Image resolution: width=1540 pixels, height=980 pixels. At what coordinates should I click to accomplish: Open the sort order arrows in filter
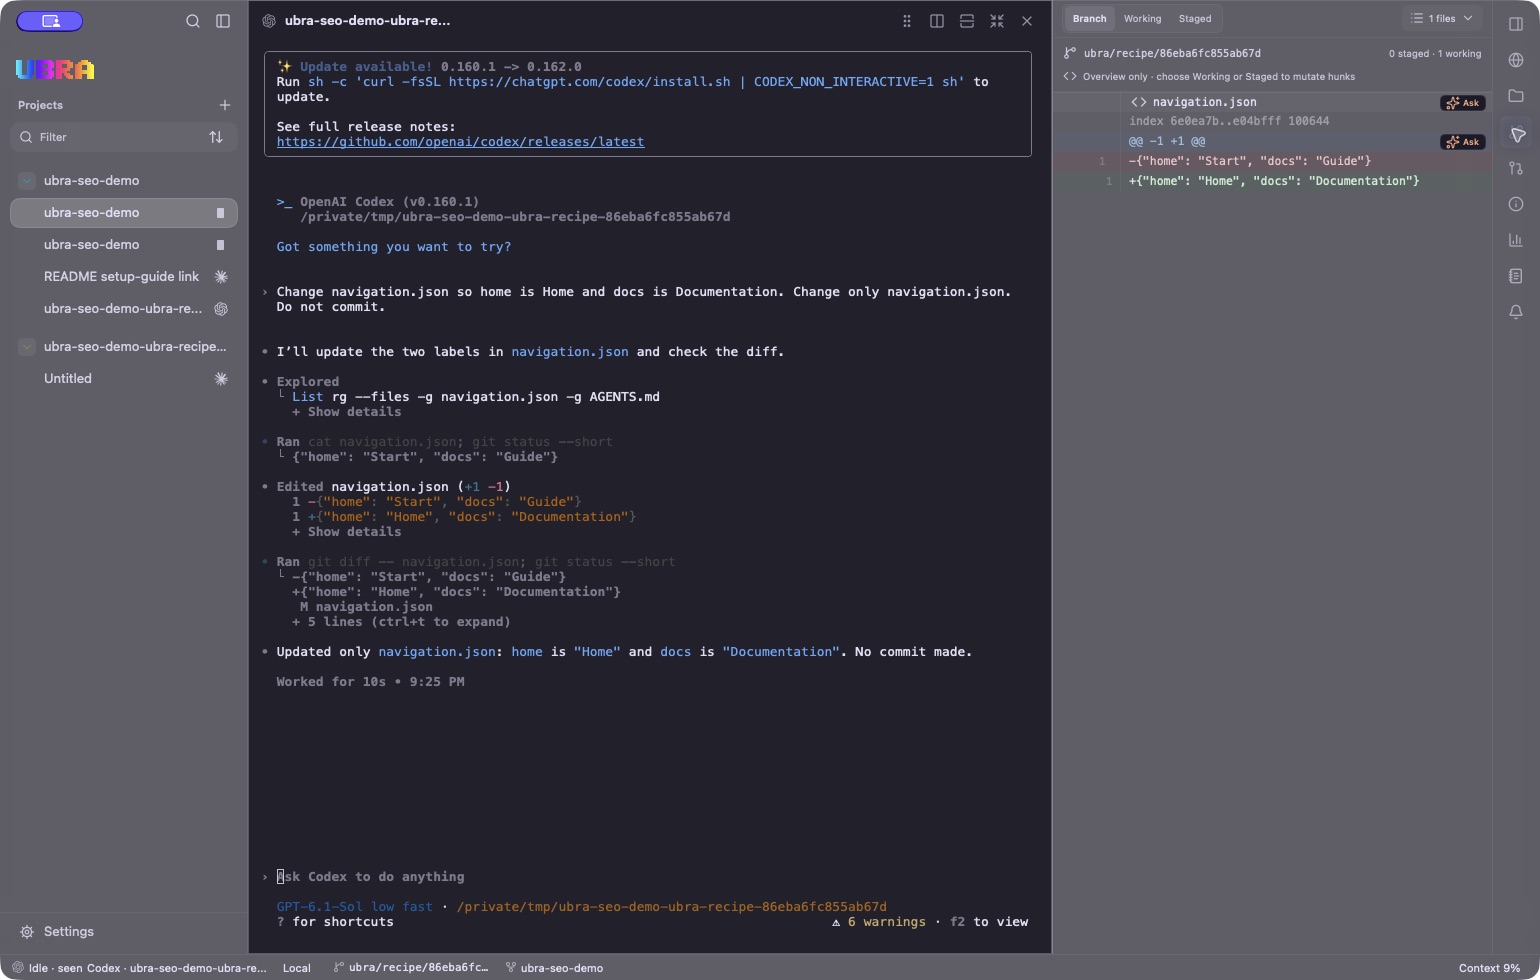tap(216, 137)
